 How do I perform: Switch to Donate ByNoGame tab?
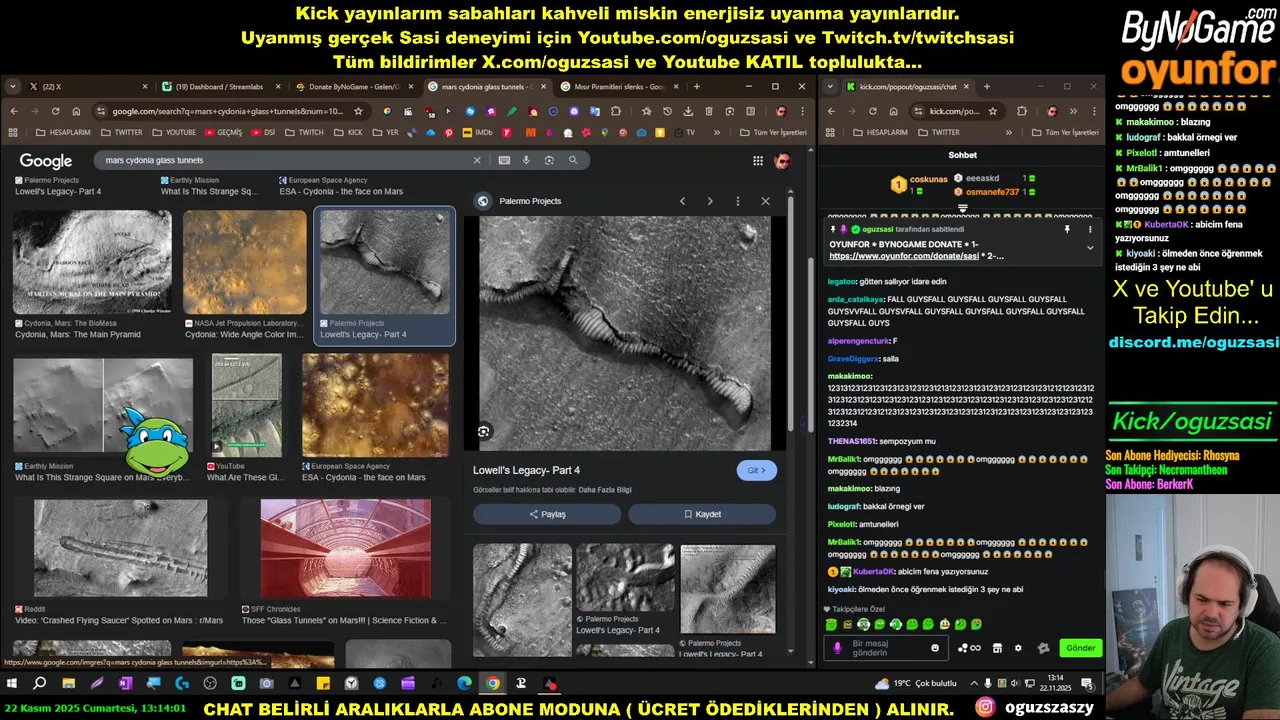354,87
